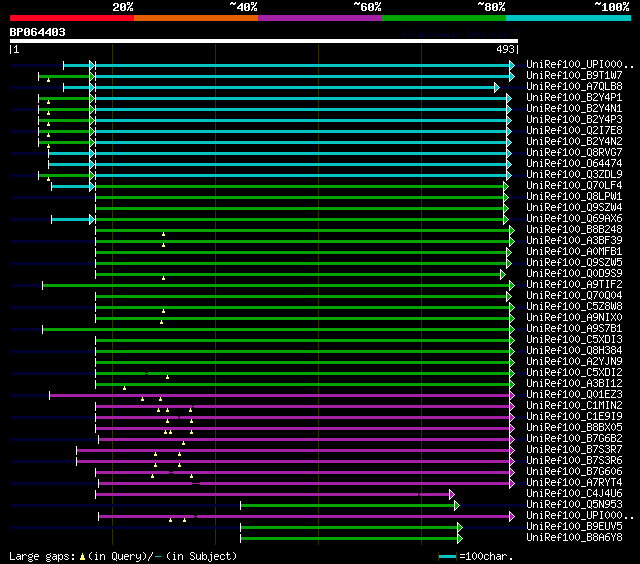
Task: Select the UniRef100_Q70Q04 subject name
Action: (x=574, y=296)
